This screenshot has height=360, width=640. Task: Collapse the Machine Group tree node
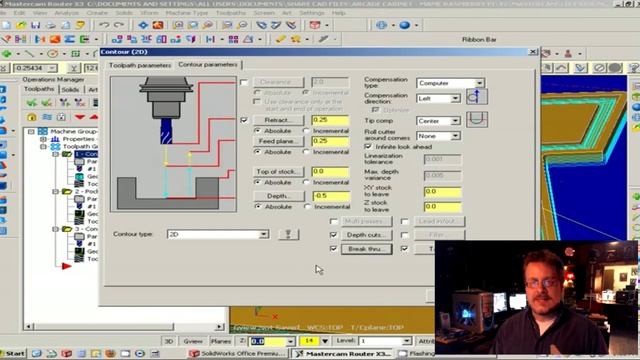tap(31, 131)
